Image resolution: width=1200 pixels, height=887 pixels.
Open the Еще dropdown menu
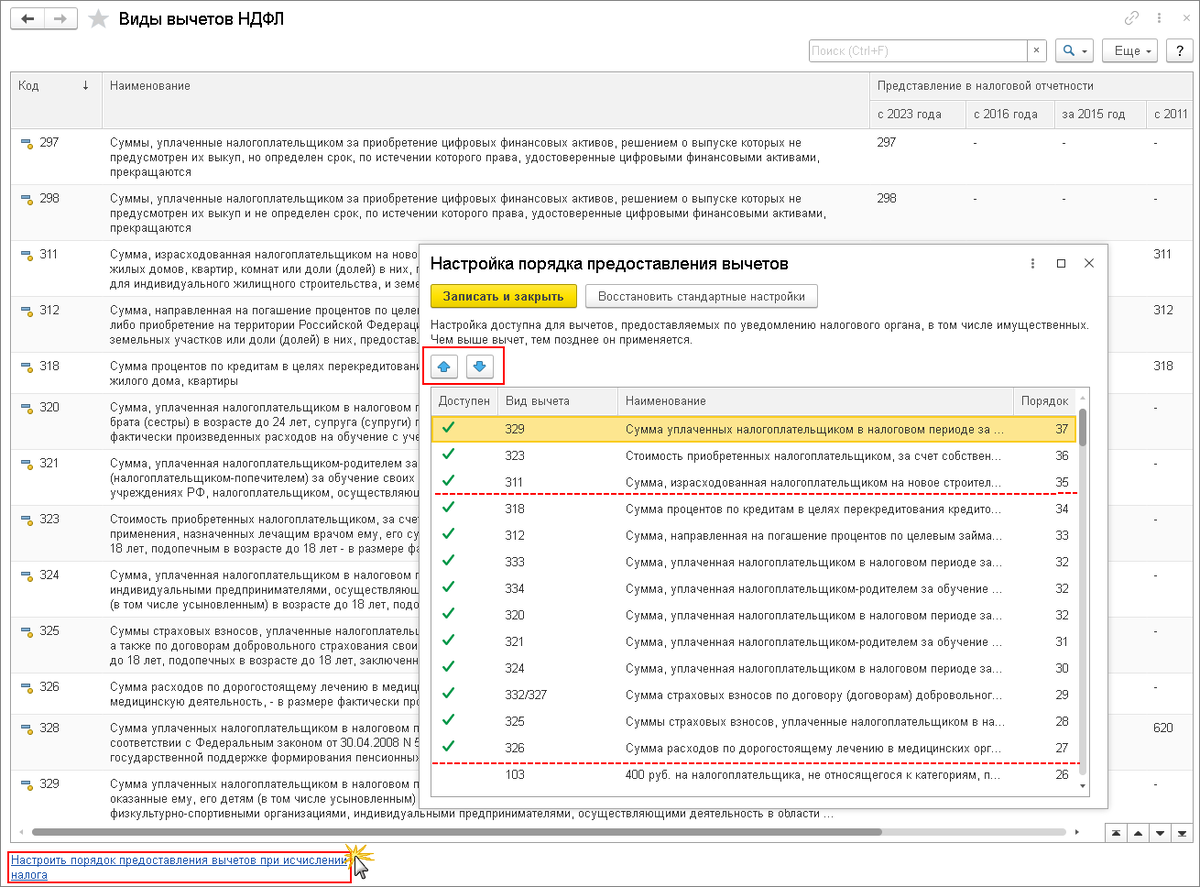click(1130, 50)
